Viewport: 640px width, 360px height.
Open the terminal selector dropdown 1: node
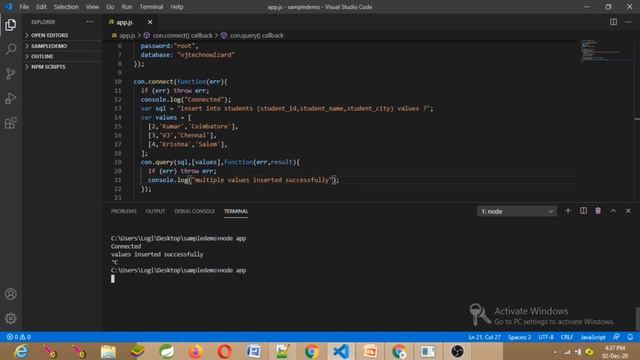517,211
